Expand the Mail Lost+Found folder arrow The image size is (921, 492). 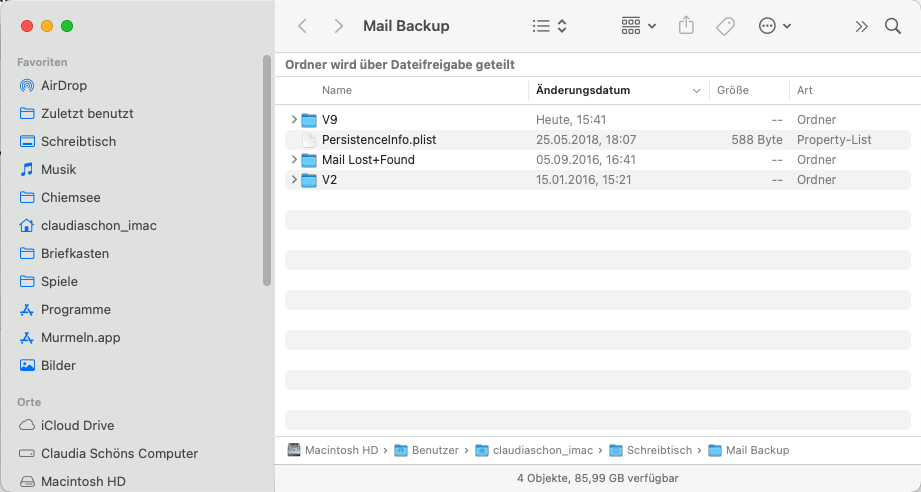tap(293, 160)
